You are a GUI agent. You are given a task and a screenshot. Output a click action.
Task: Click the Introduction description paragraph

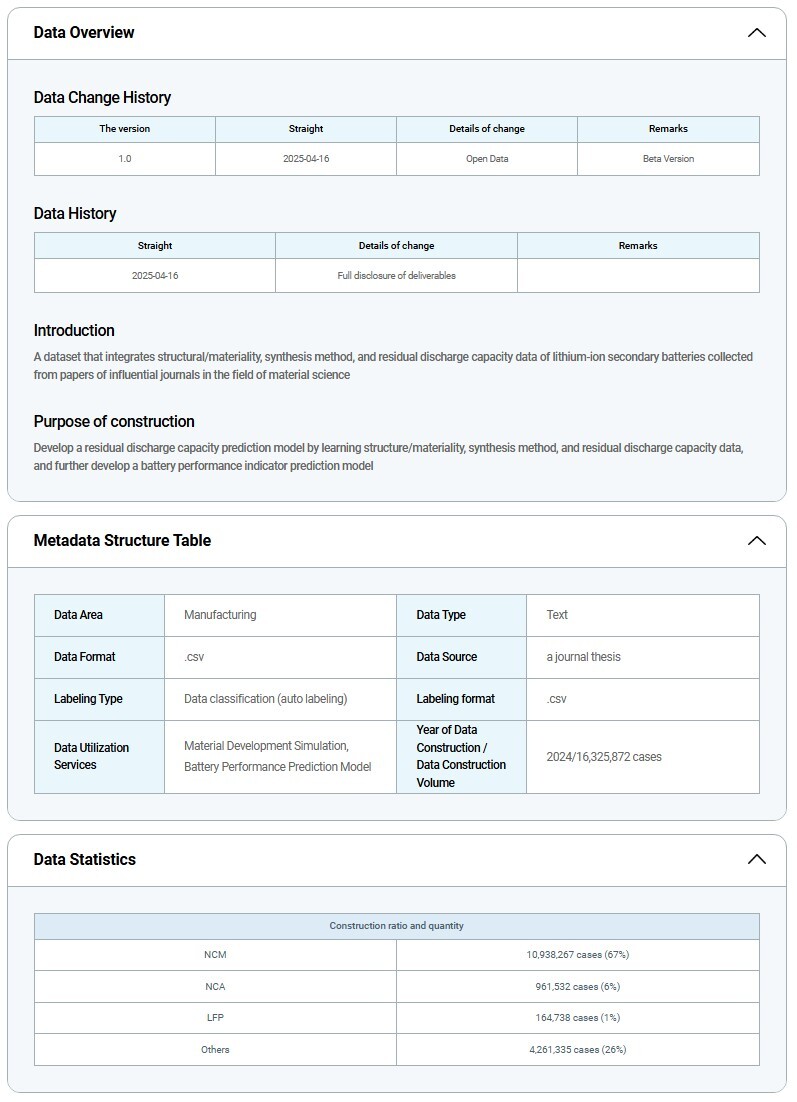[393, 366]
